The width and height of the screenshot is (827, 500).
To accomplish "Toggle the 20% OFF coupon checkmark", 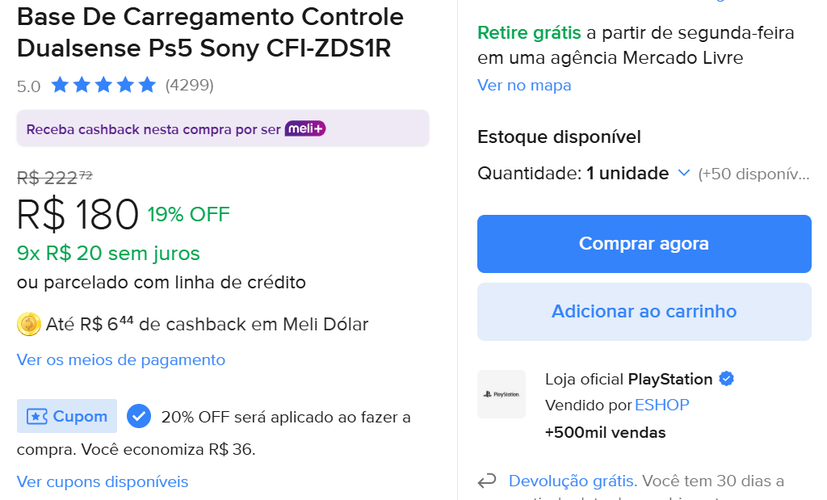I will pos(139,416).
